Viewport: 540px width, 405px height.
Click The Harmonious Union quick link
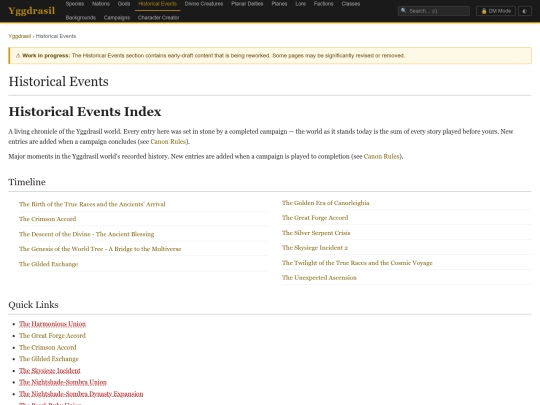coord(52,324)
